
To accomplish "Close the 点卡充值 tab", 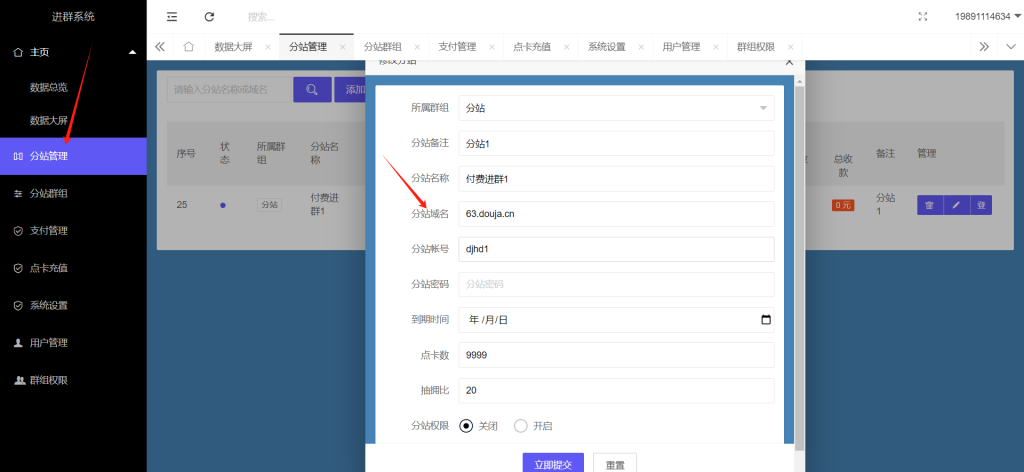I will tap(566, 47).
